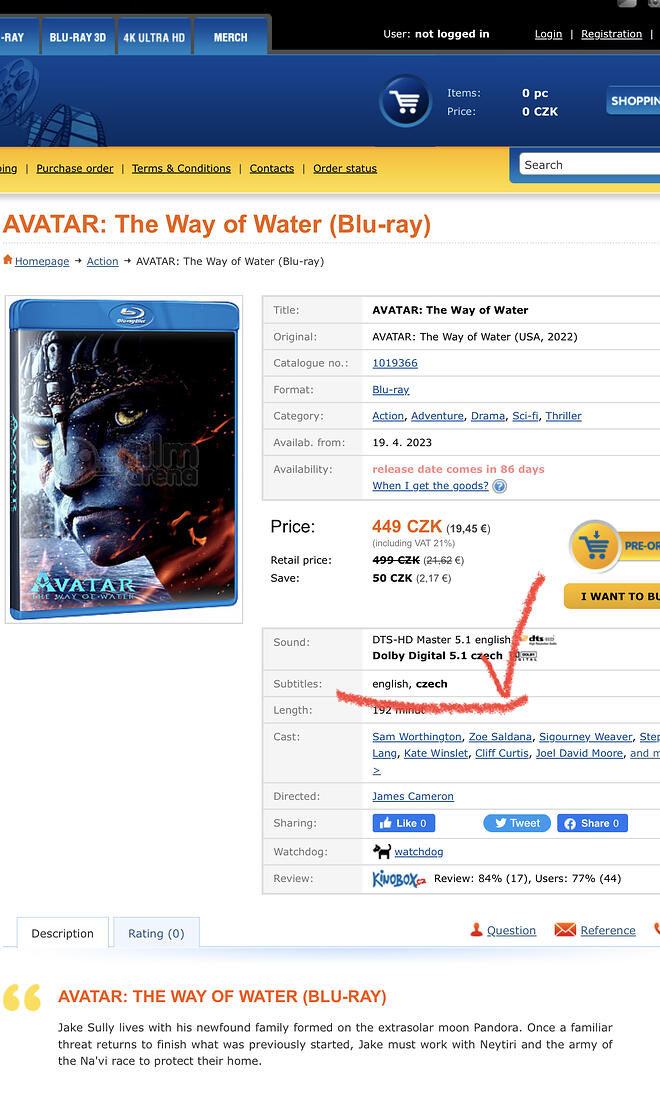Switch to the Rating (0) tab

(156, 933)
